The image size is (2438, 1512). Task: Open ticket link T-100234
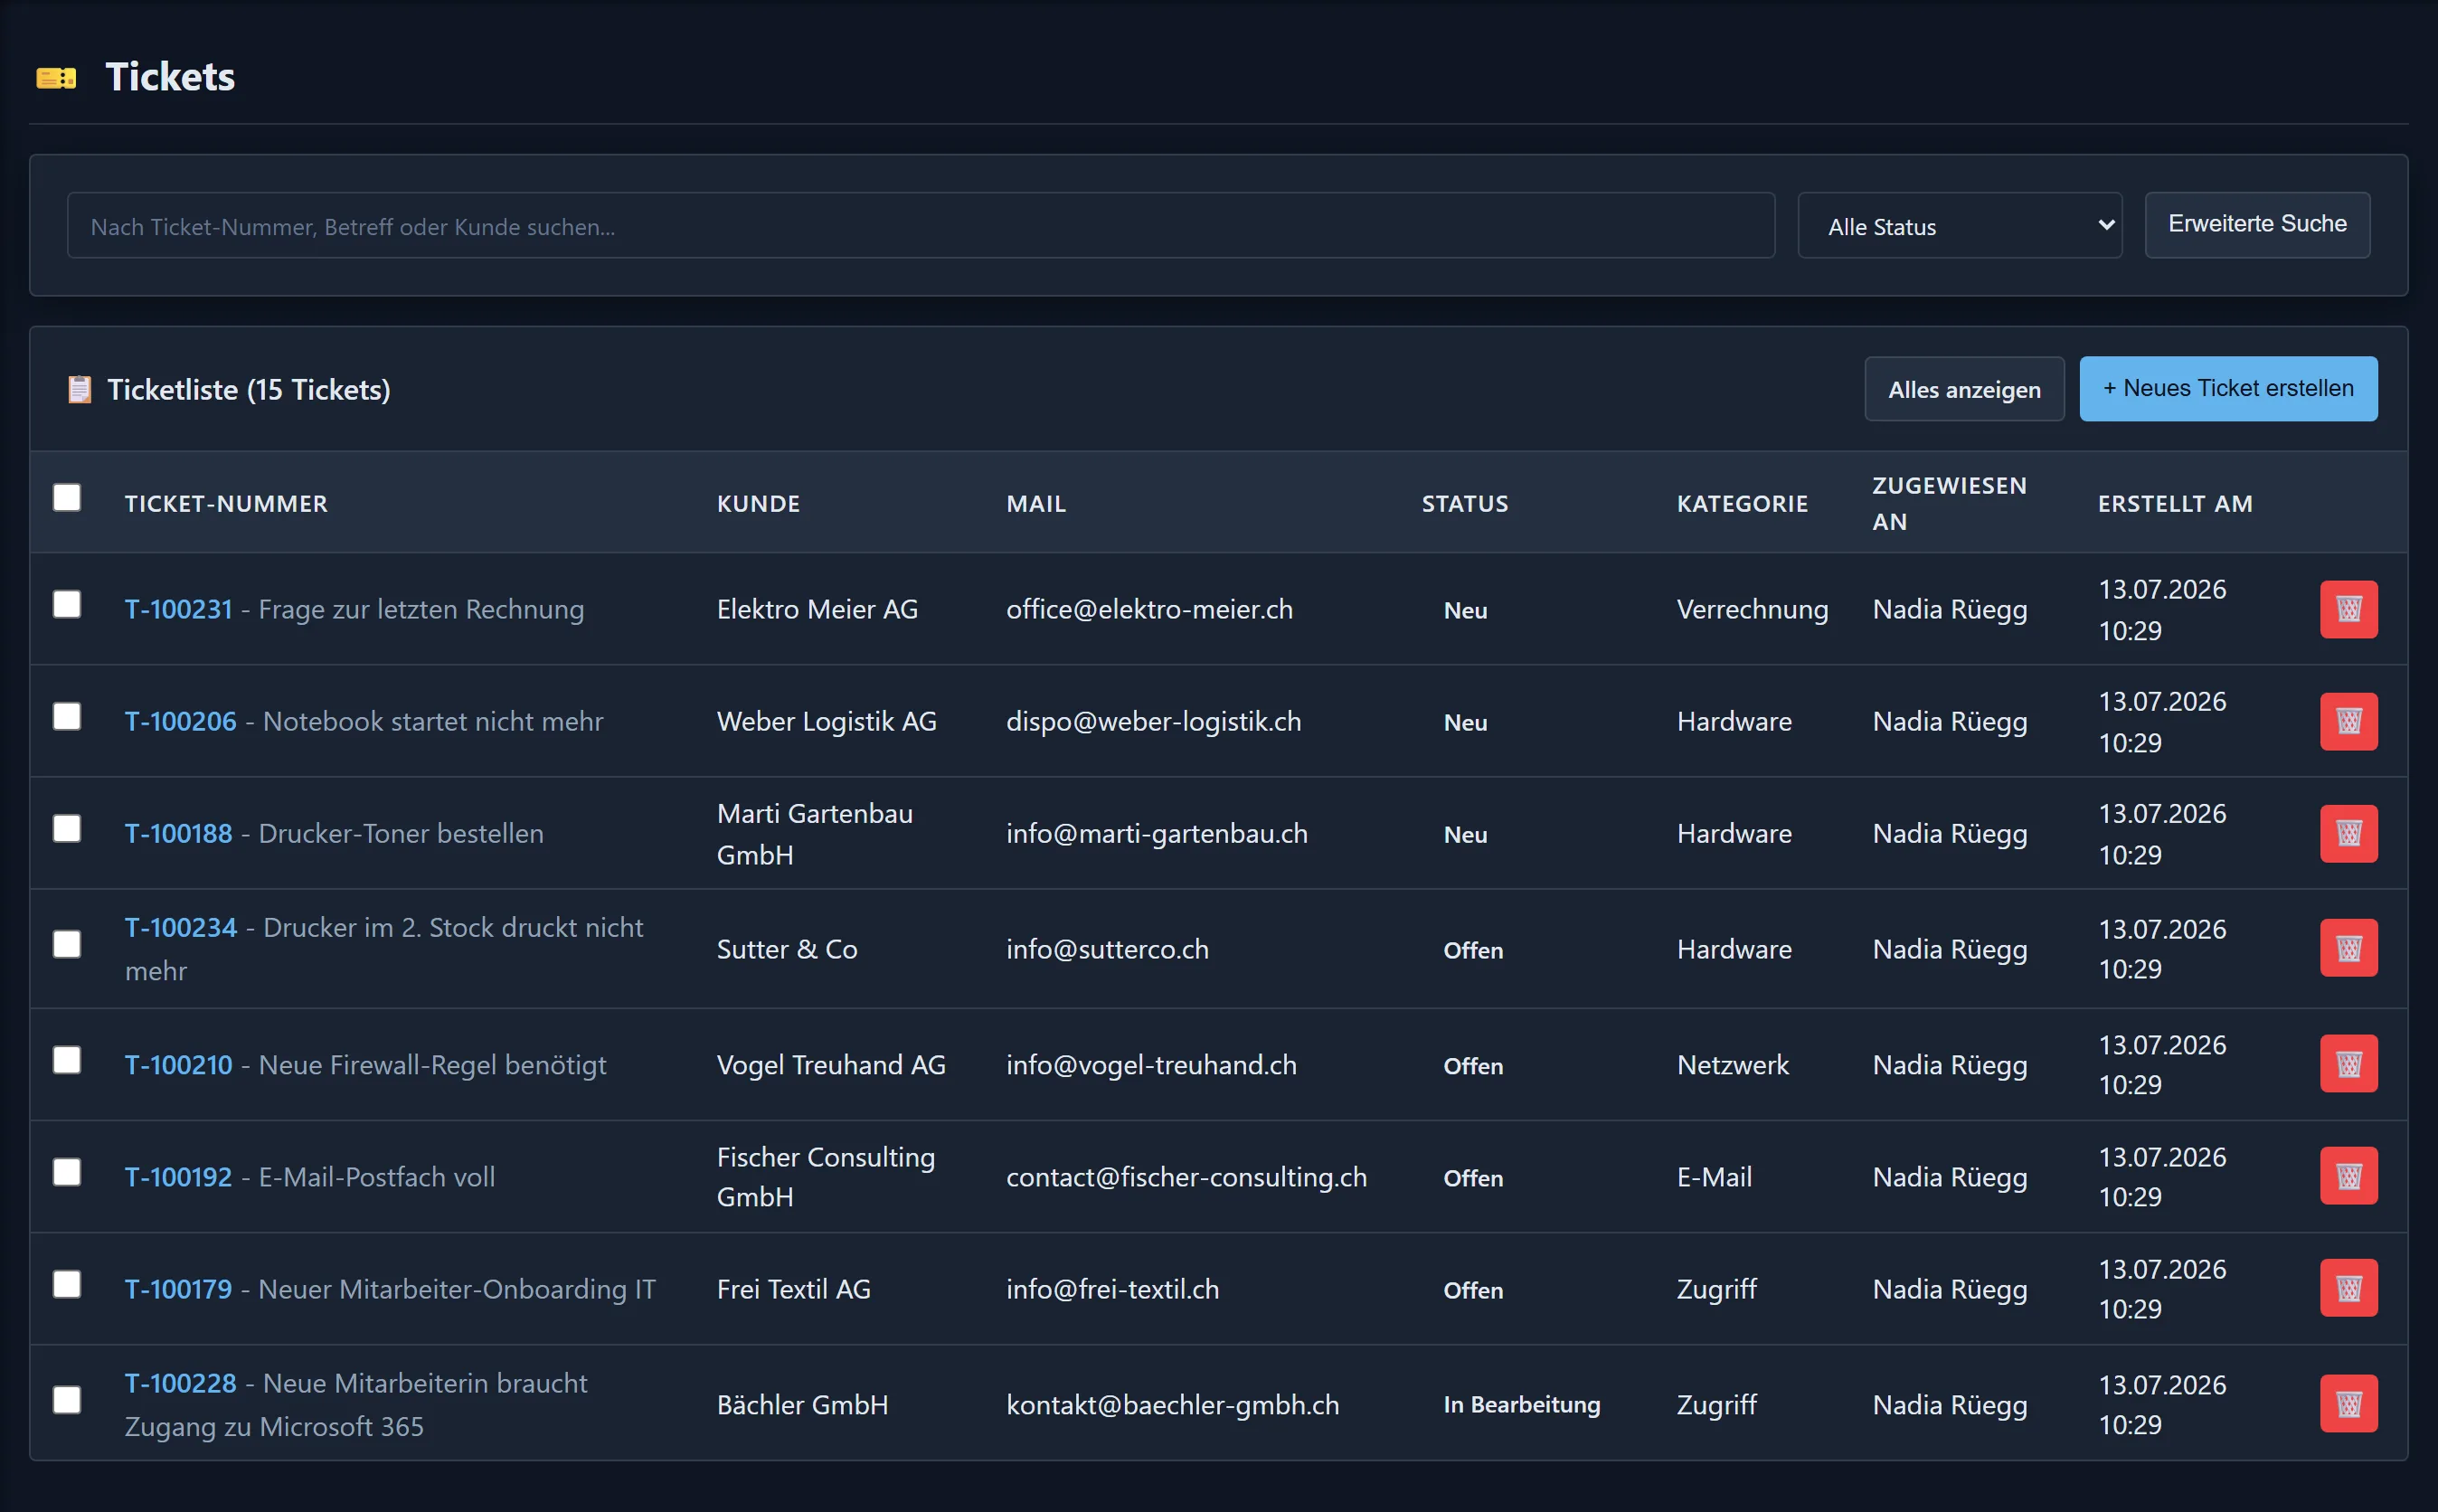click(x=180, y=927)
